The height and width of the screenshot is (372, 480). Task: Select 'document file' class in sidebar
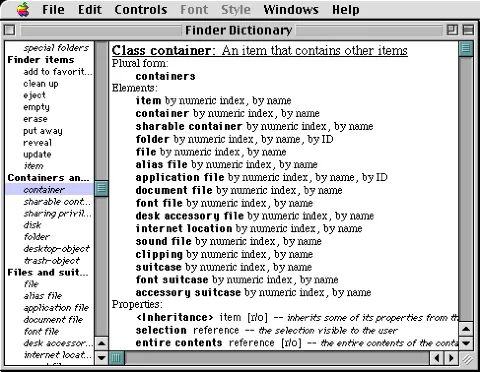pyautogui.click(x=53, y=320)
